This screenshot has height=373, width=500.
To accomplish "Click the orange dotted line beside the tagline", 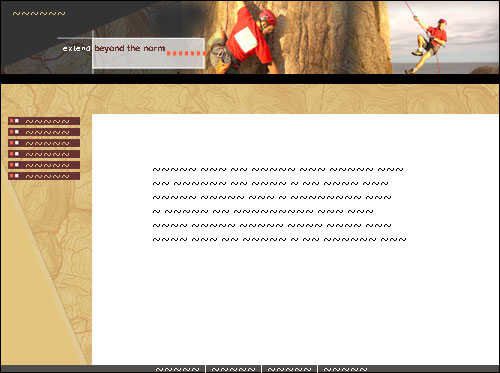I will click(x=186, y=53).
